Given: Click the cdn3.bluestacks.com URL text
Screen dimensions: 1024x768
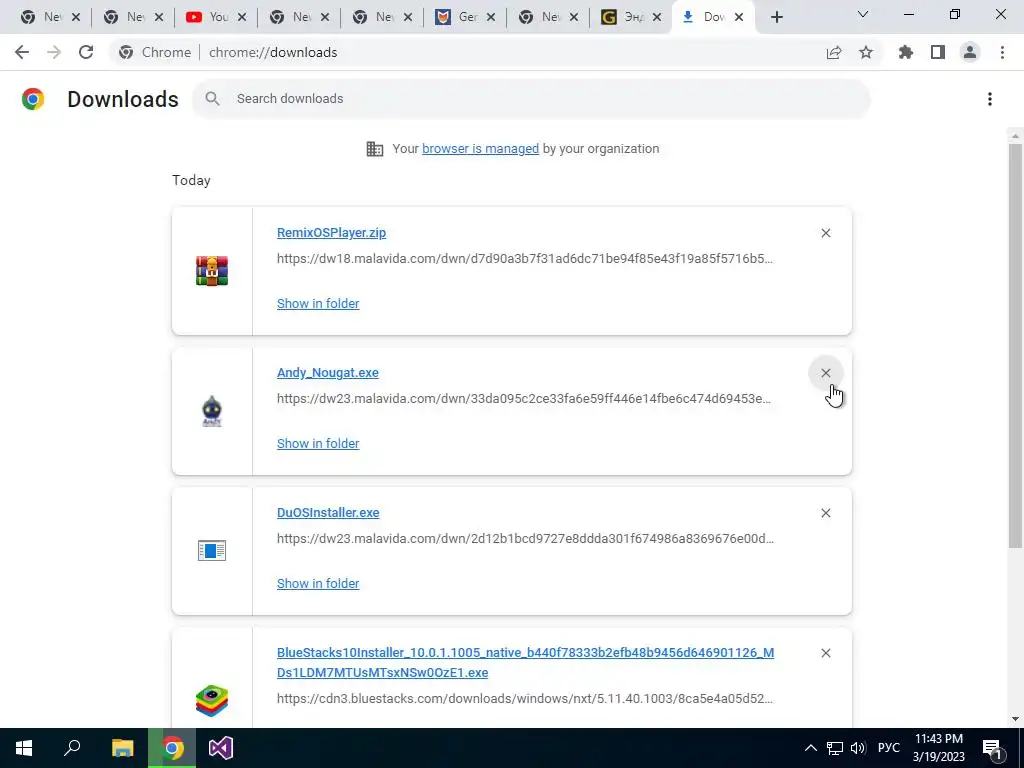Looking at the screenshot, I should [x=524, y=699].
